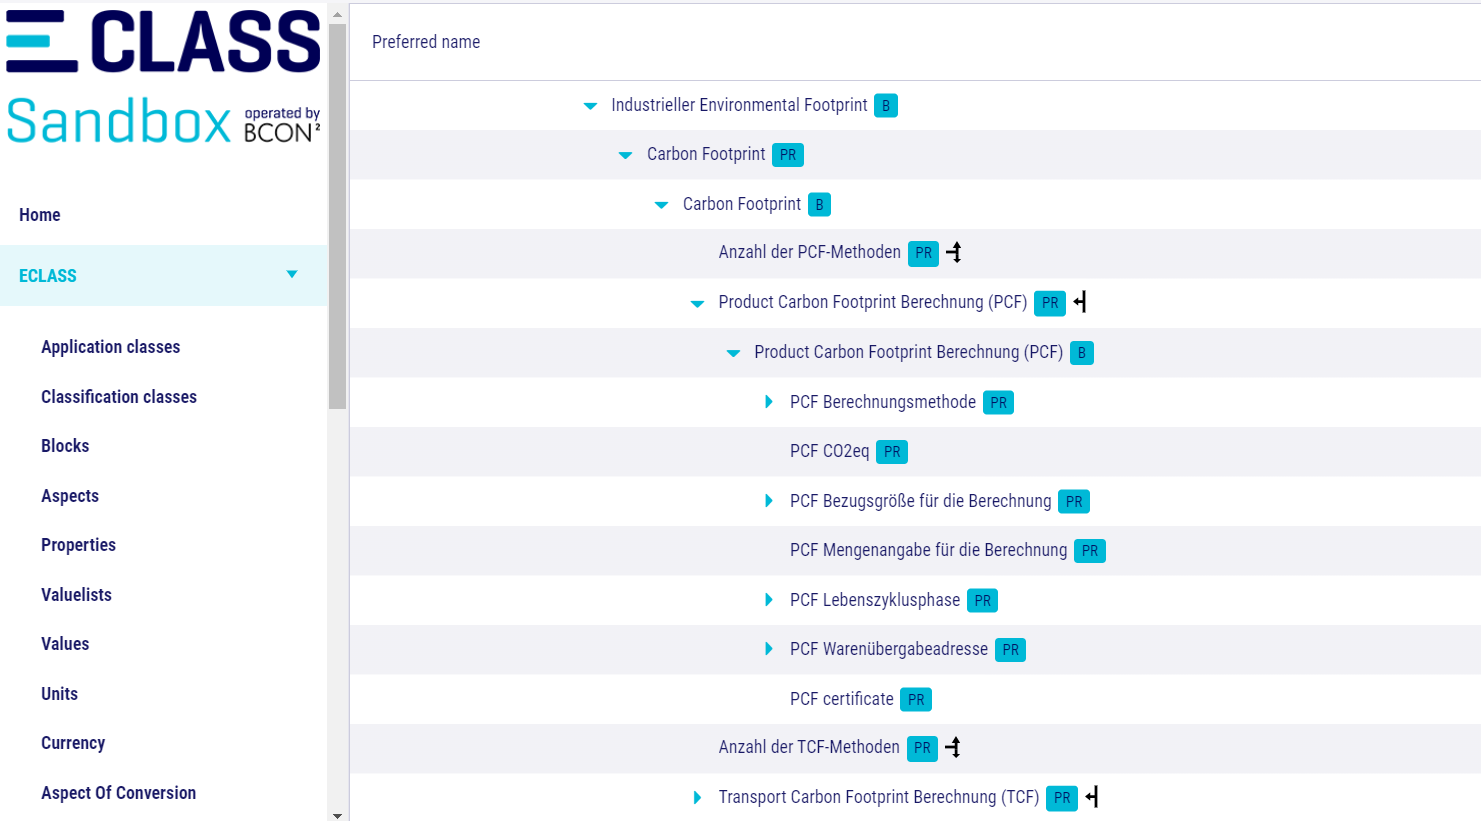Click the PR badge next to PCF CO2eq
This screenshot has height=821, width=1481.
tap(891, 452)
